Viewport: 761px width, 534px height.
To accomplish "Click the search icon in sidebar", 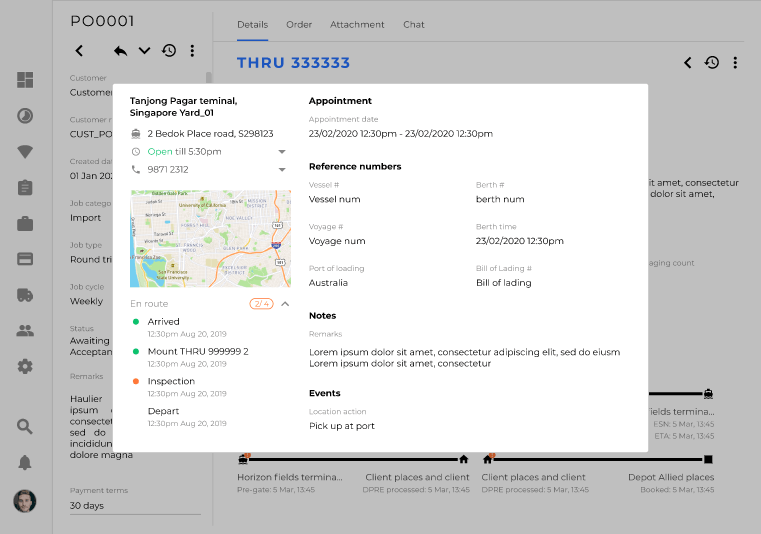I will coord(25,427).
